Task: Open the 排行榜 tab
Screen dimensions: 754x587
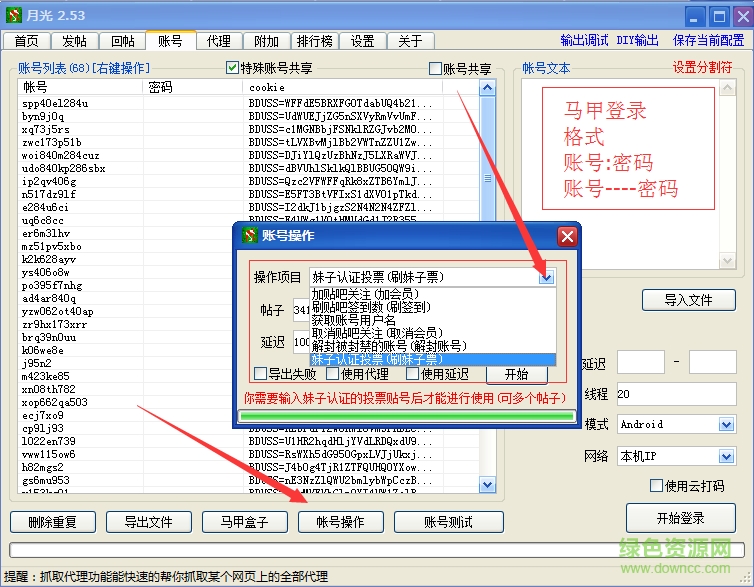Action: [315, 41]
